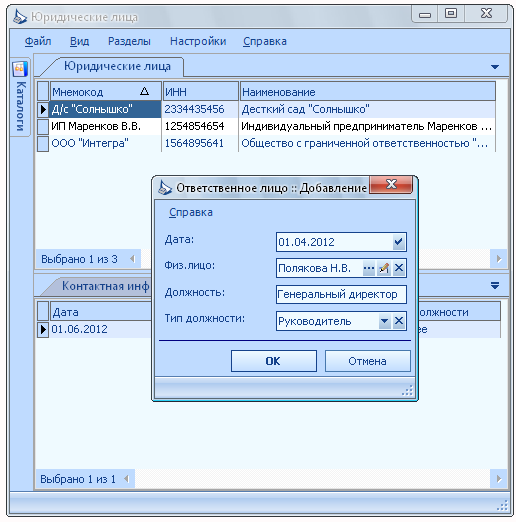
Task: Expand the tab list arrow beside Юридические лица tab
Action: [x=495, y=67]
